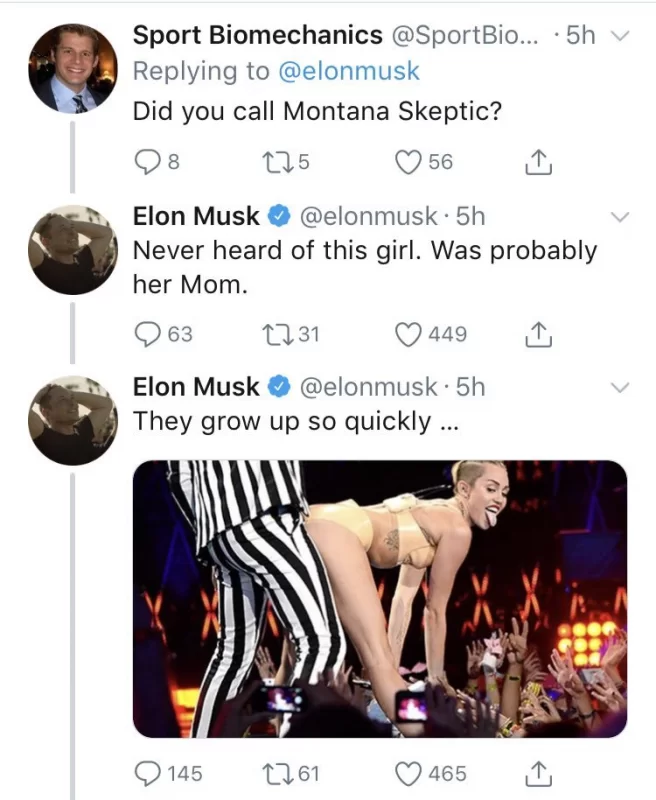The width and height of the screenshot is (656, 800).
Task: Open the attached concert photo
Action: (380, 598)
